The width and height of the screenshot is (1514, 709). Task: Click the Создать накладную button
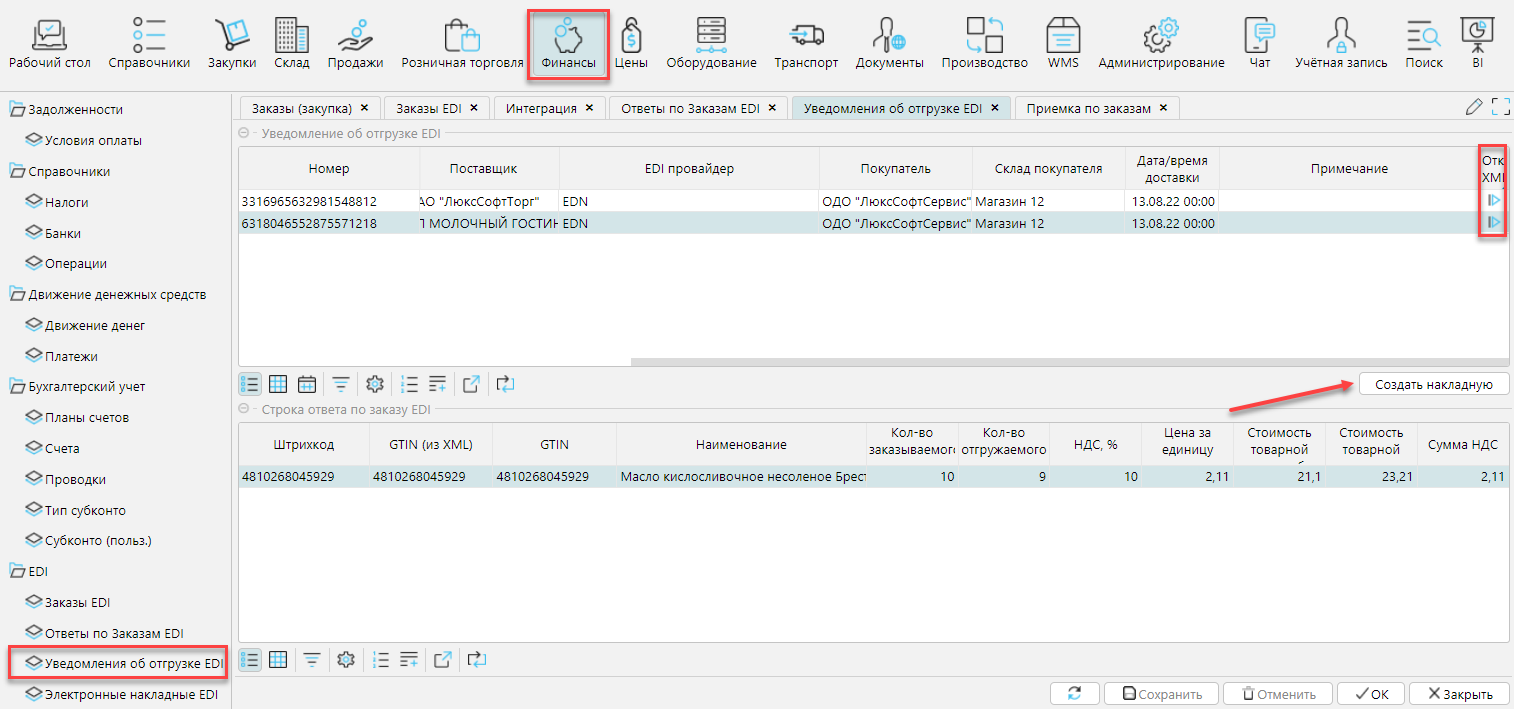coord(1433,384)
